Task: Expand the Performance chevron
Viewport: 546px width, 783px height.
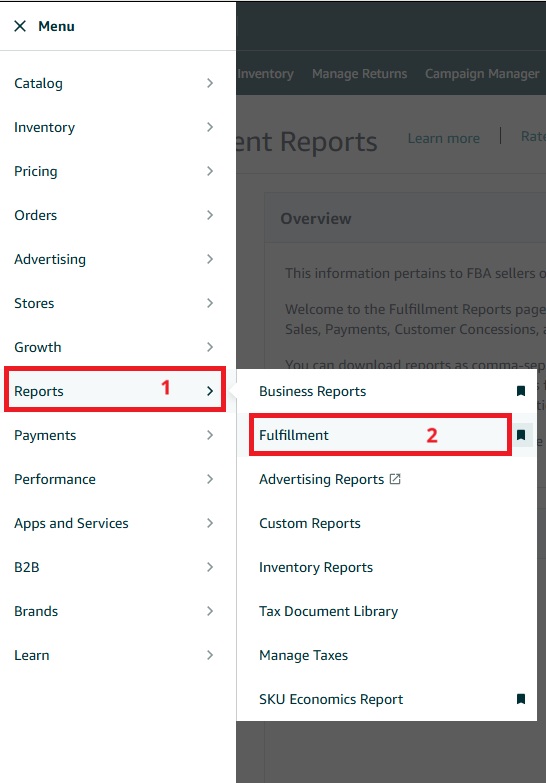Action: (210, 479)
